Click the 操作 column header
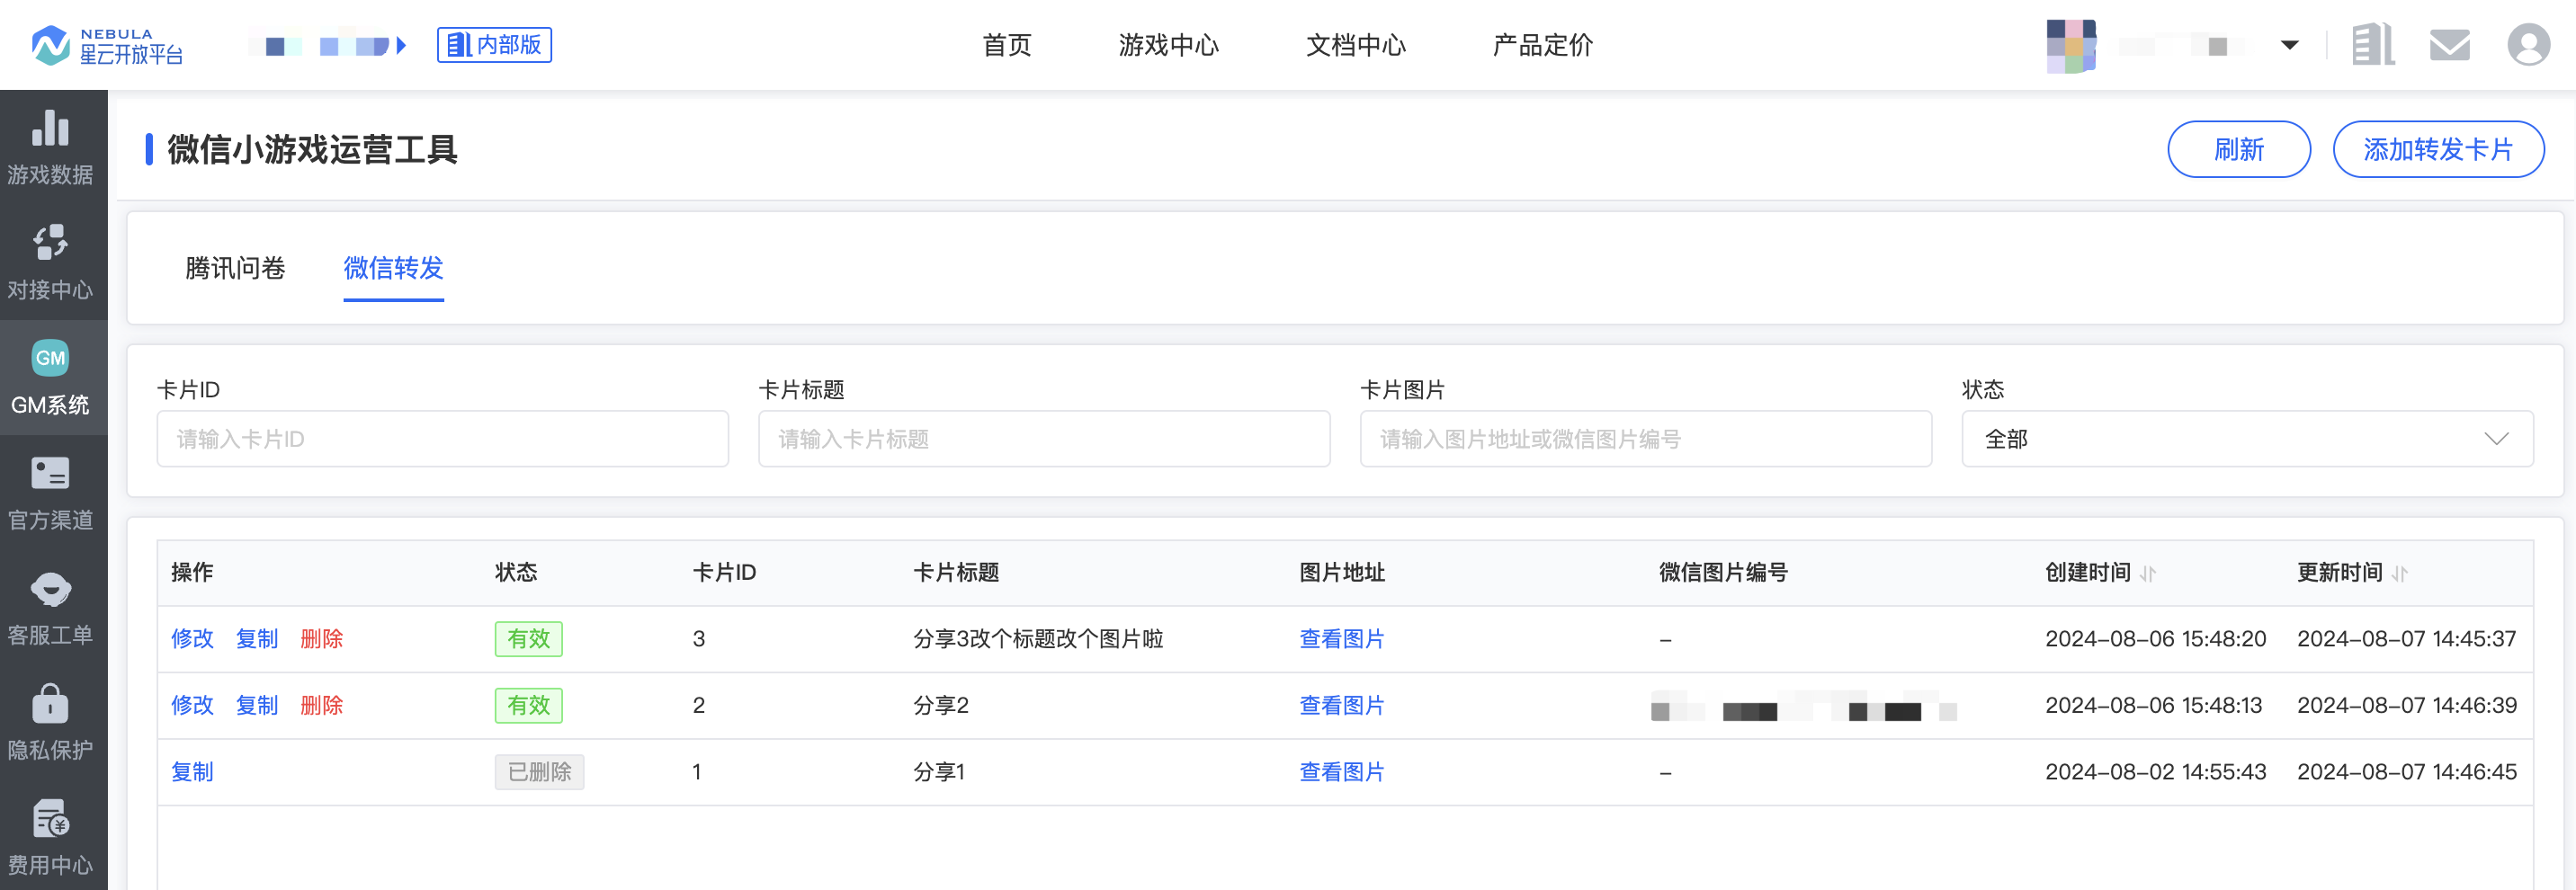Screen dimensions: 2576x890 (192, 573)
